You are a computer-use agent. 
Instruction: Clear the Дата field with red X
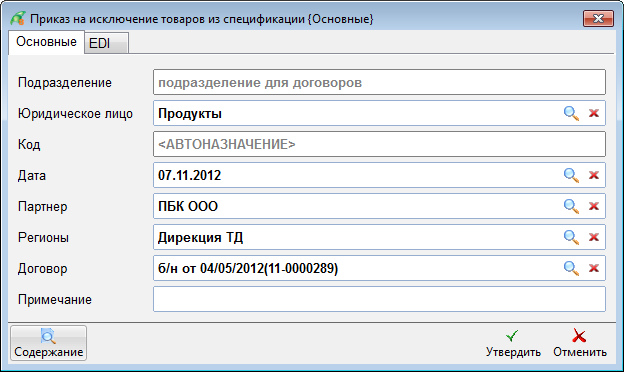point(594,175)
